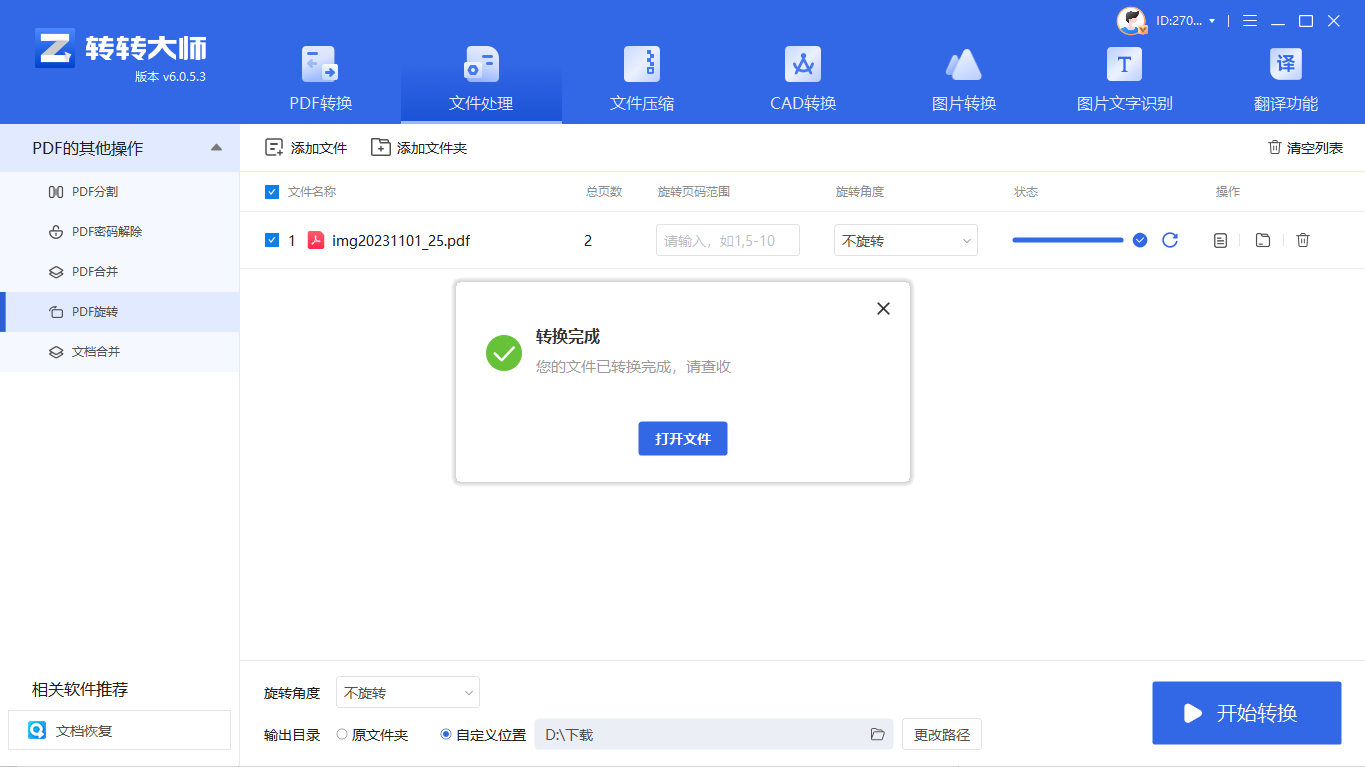This screenshot has height=767, width=1365.
Task: Open the 翻译功能 tab
Action: [1286, 80]
